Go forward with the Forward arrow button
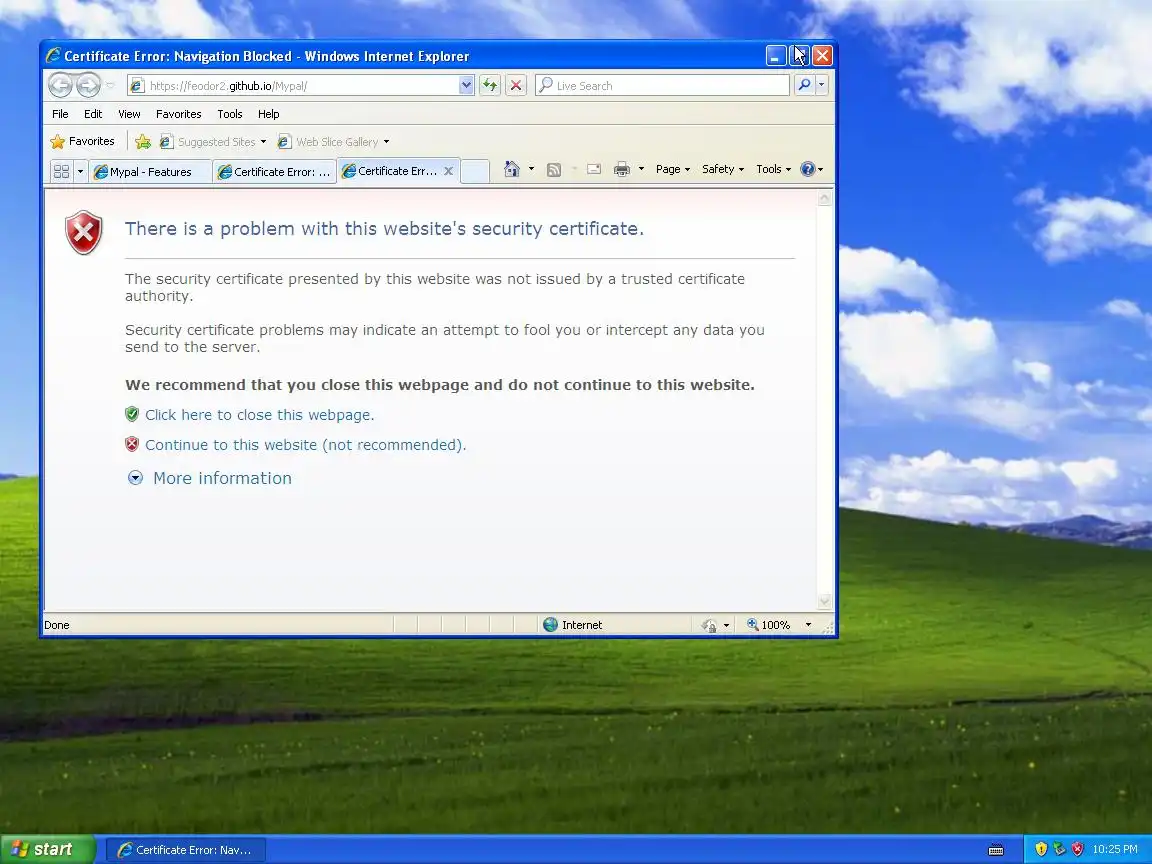This screenshot has height=864, width=1152. (x=88, y=85)
